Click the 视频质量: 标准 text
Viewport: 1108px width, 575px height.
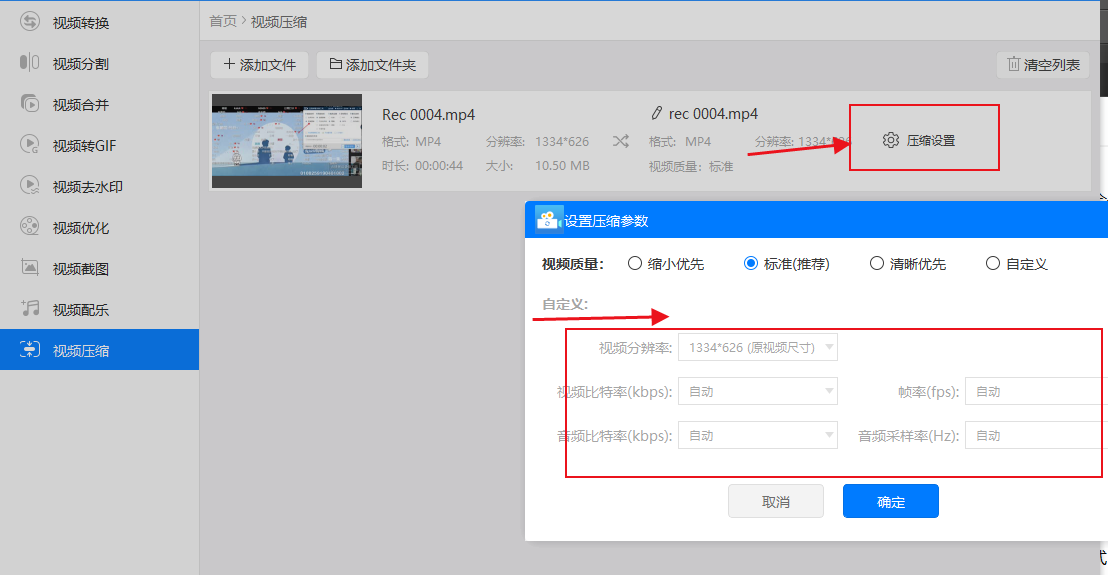(691, 166)
